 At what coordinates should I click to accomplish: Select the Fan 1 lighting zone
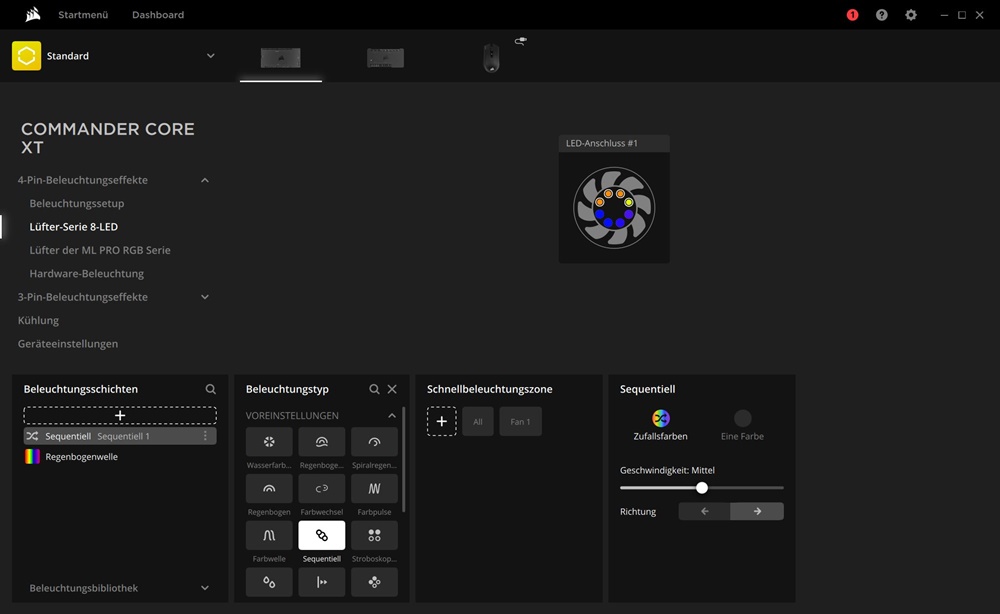click(x=520, y=421)
